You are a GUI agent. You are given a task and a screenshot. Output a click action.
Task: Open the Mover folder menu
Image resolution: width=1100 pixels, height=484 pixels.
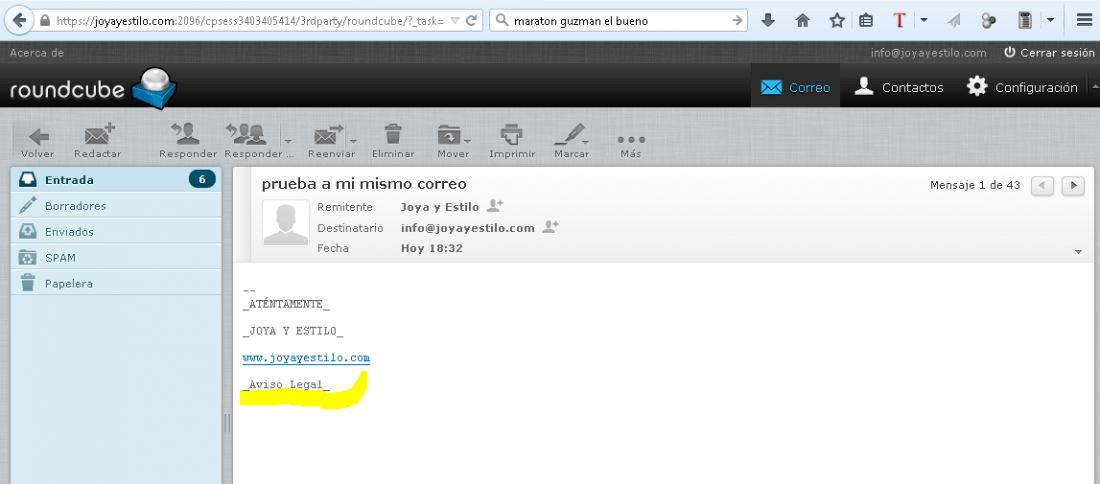pos(453,141)
